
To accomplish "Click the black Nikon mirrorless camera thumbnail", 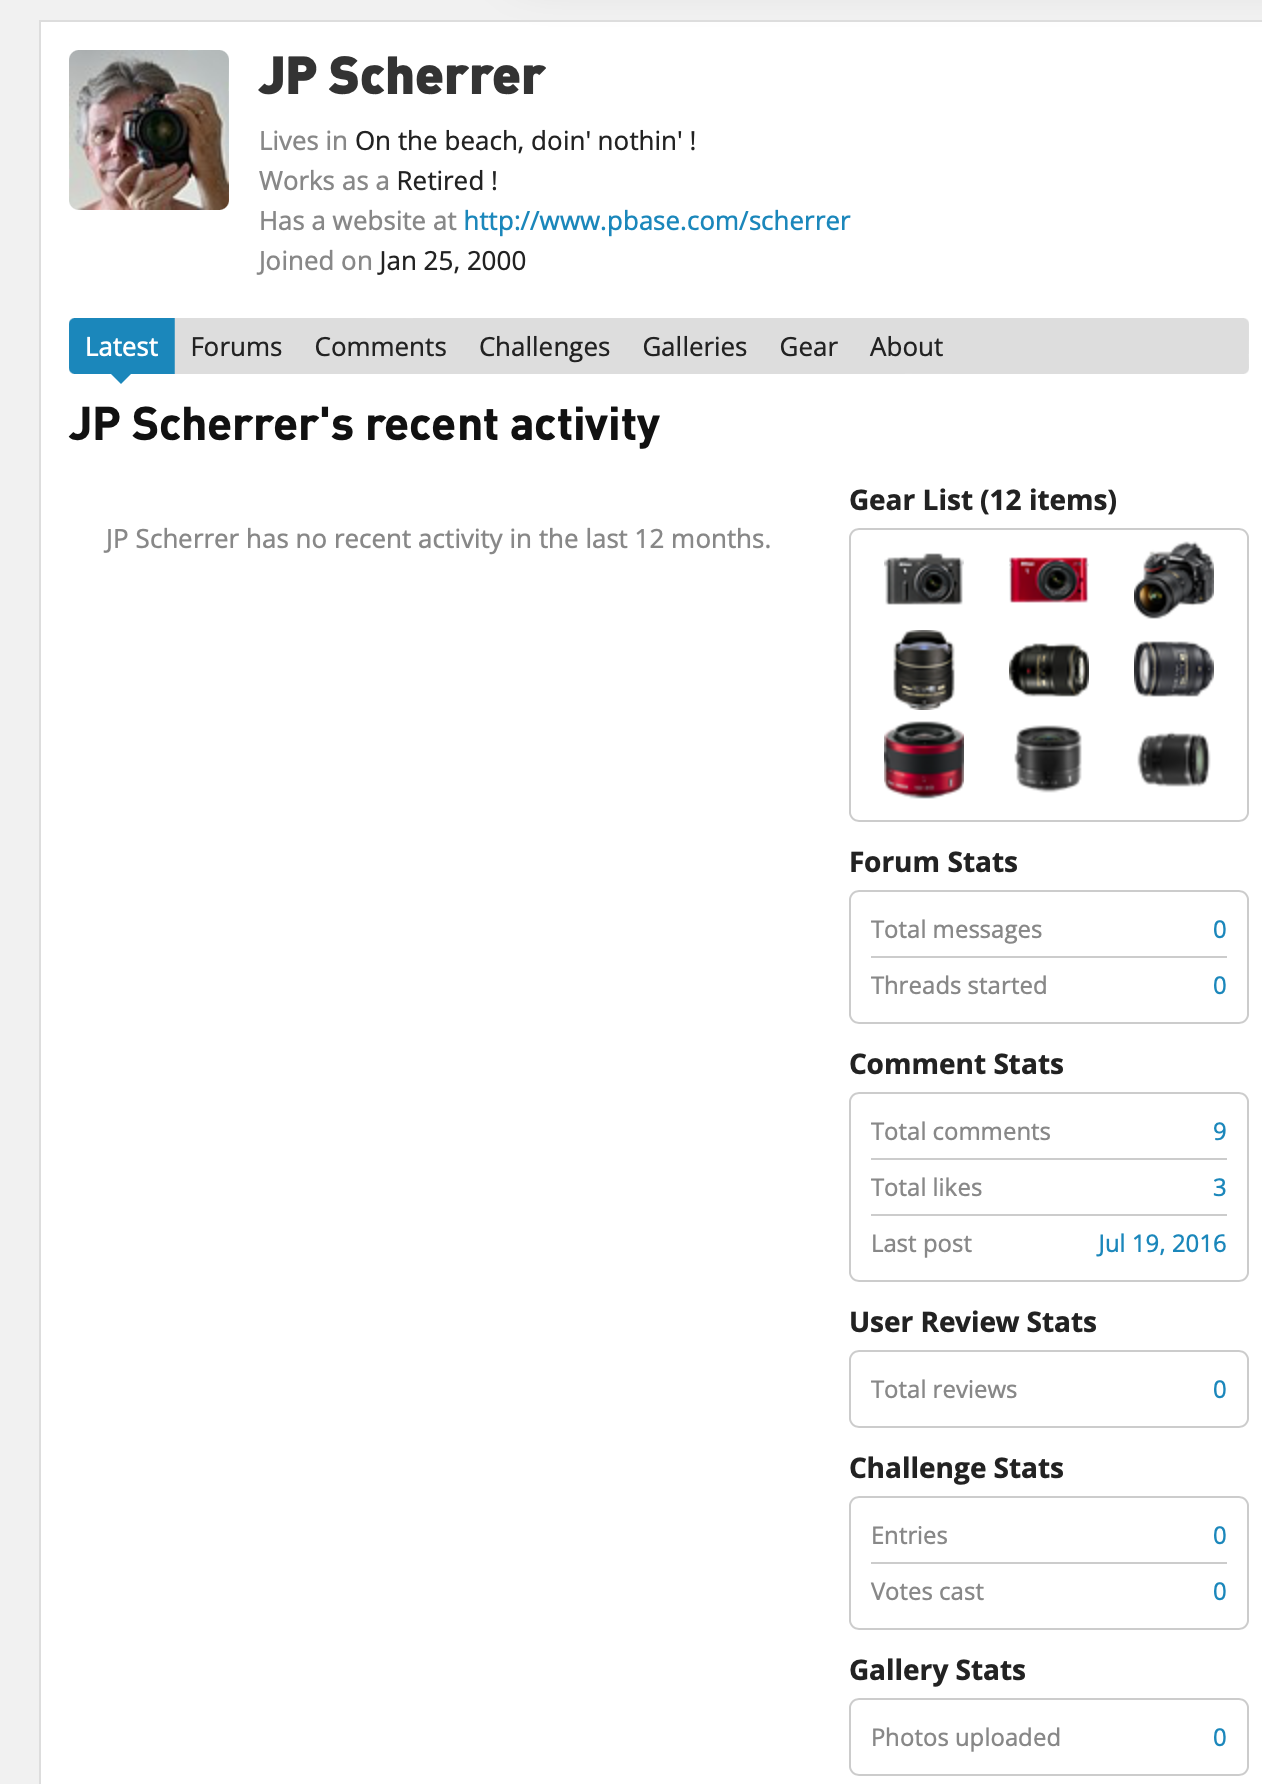I will coord(923,579).
